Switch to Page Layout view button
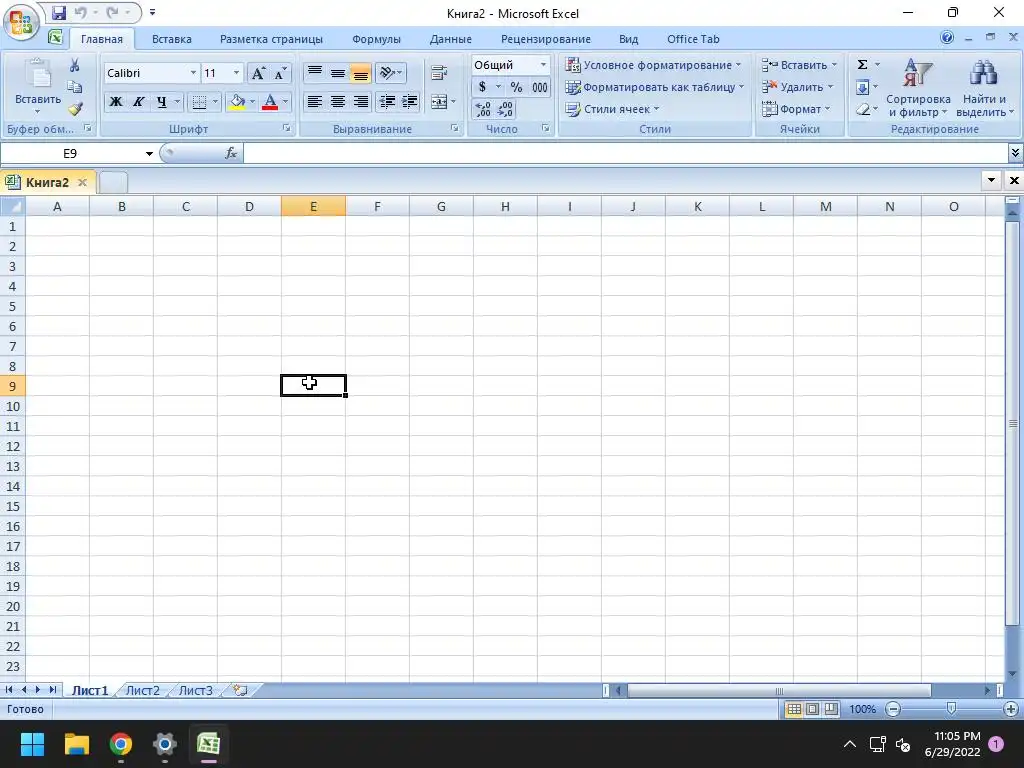This screenshot has height=768, width=1024. click(x=812, y=709)
